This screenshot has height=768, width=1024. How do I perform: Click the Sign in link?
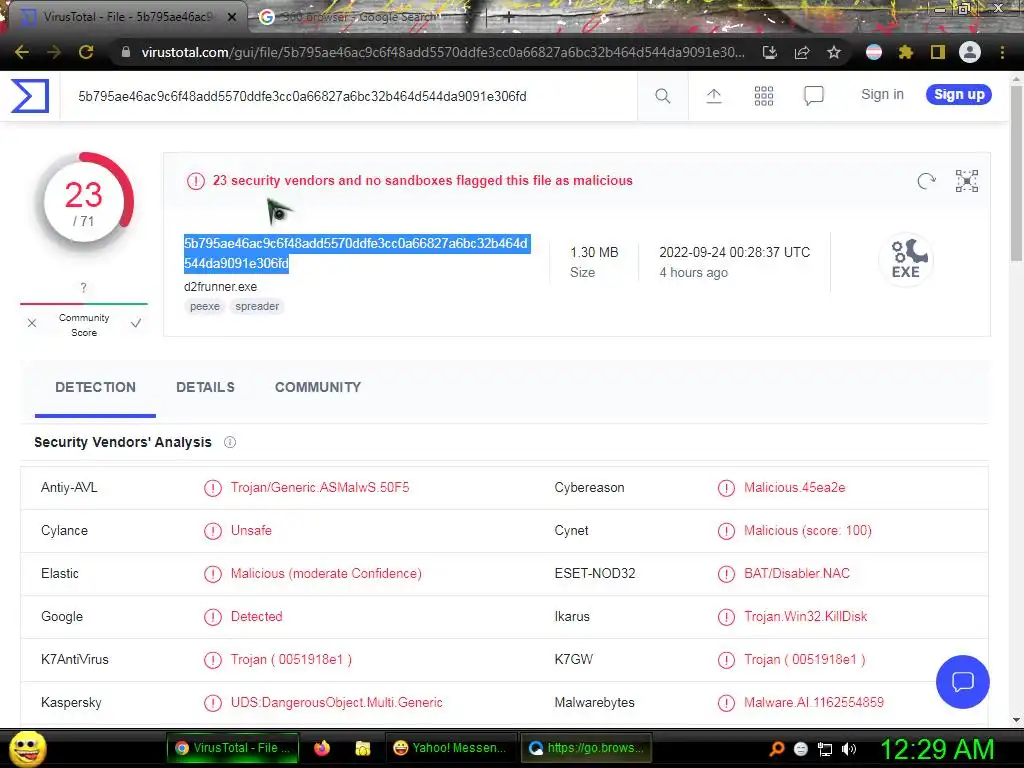click(x=882, y=95)
